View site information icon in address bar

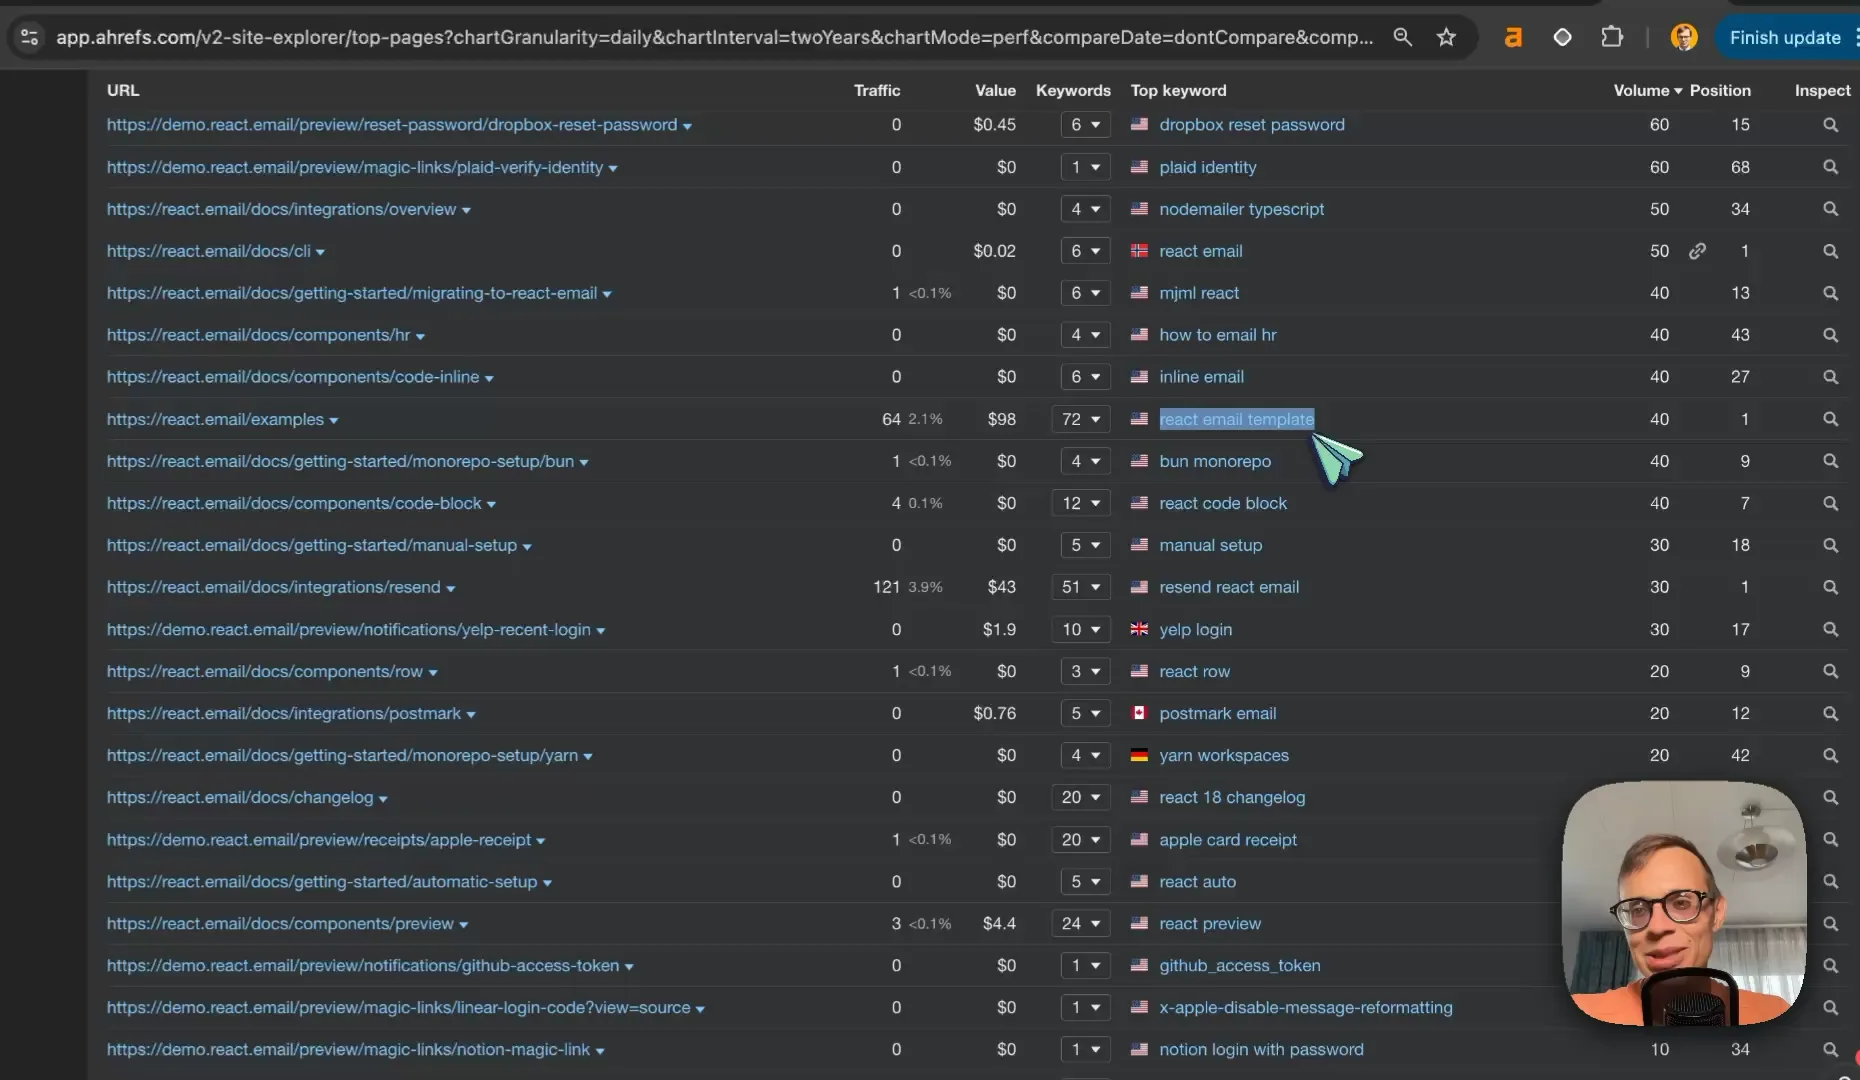pos(29,37)
